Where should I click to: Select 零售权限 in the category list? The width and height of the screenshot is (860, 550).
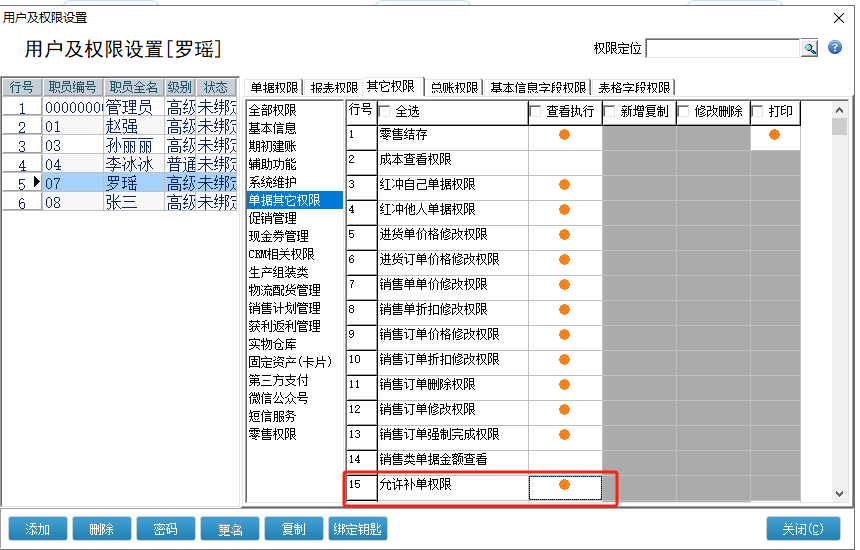(x=272, y=435)
